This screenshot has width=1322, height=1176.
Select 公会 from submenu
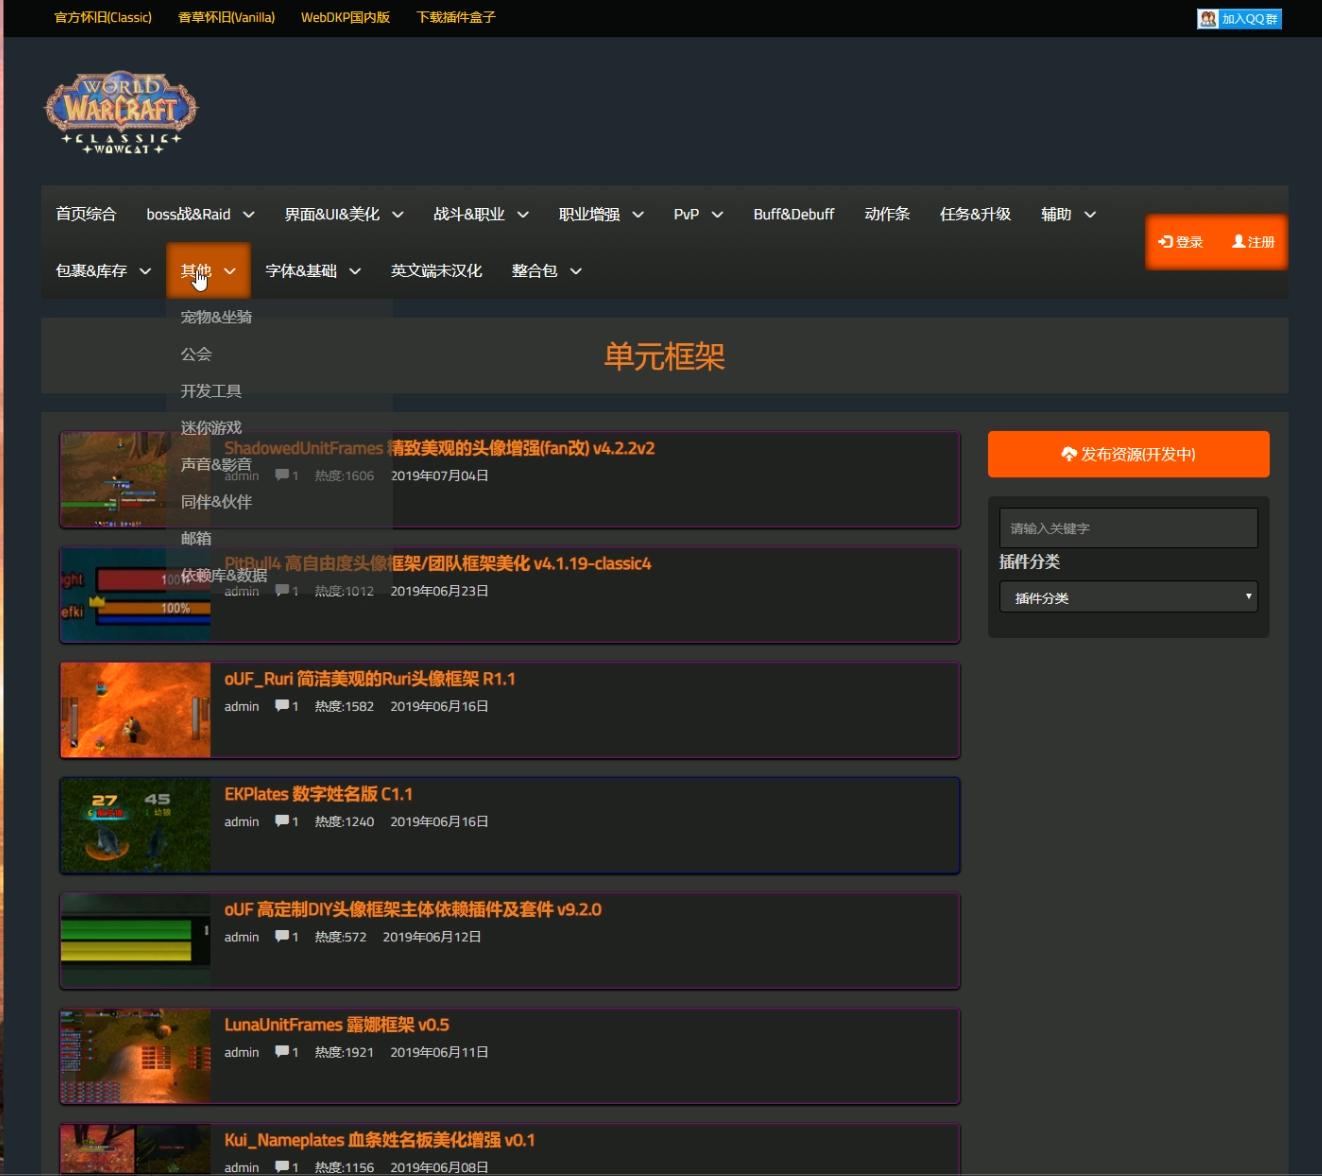[x=196, y=354]
